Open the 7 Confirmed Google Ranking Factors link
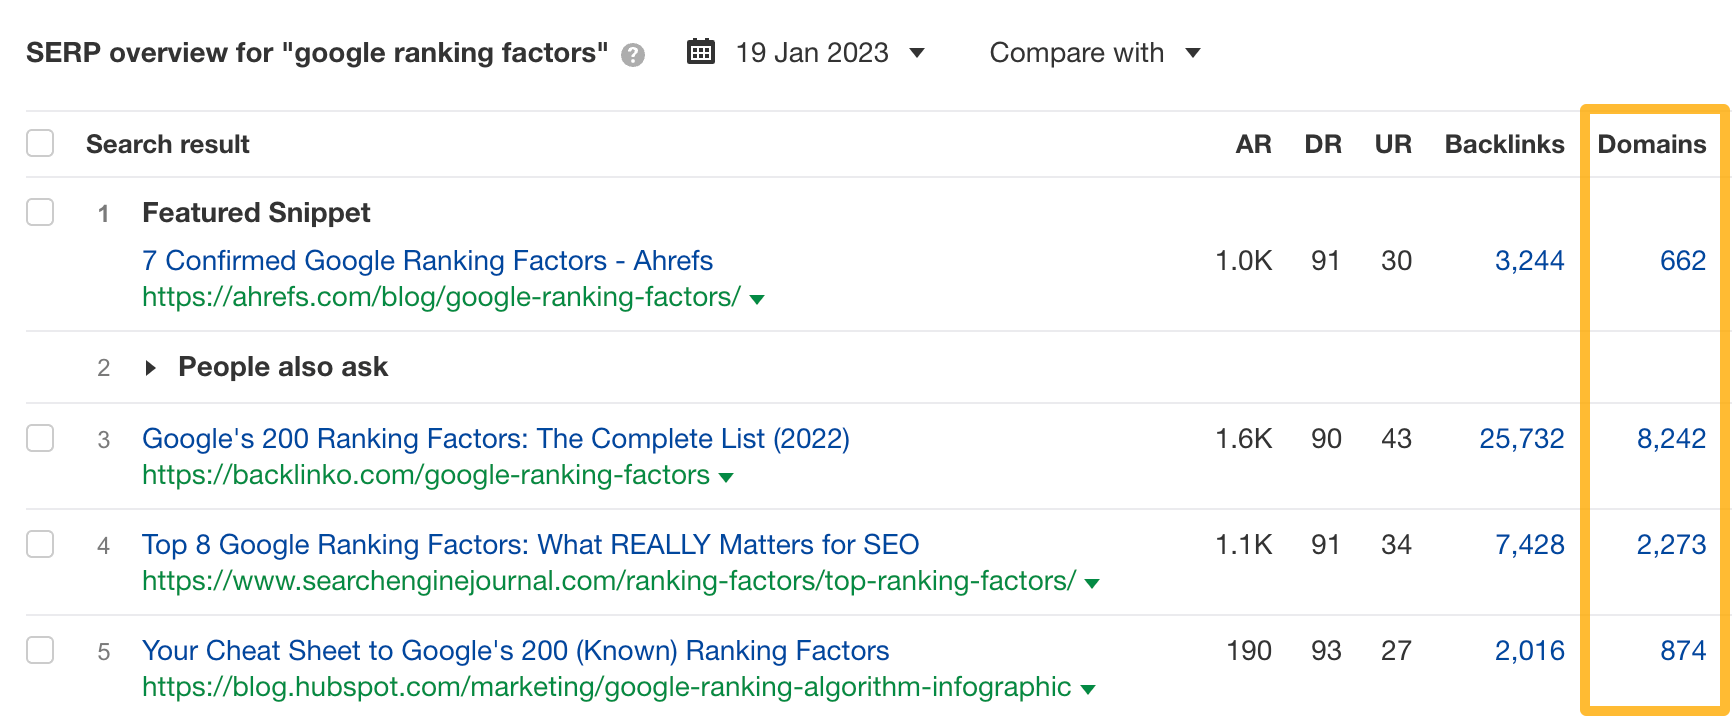1732x720 pixels. [x=427, y=260]
